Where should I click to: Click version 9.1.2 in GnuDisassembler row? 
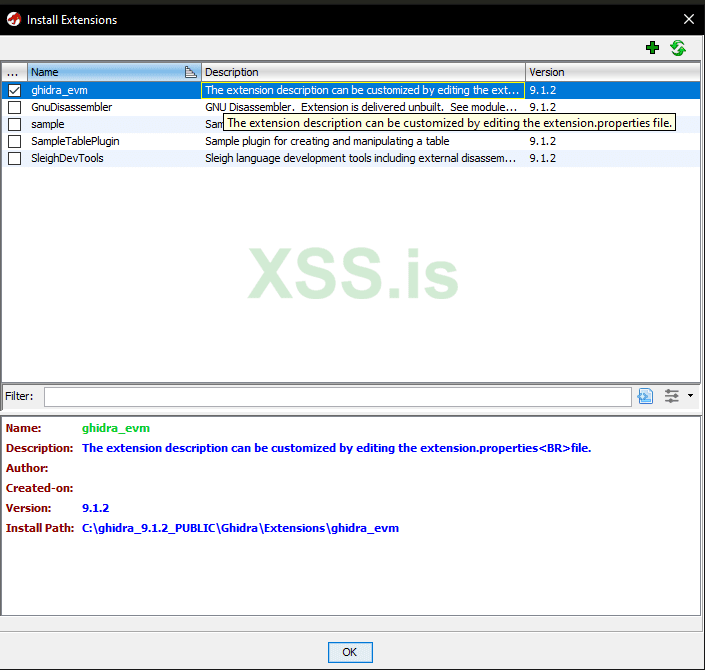click(x=543, y=107)
